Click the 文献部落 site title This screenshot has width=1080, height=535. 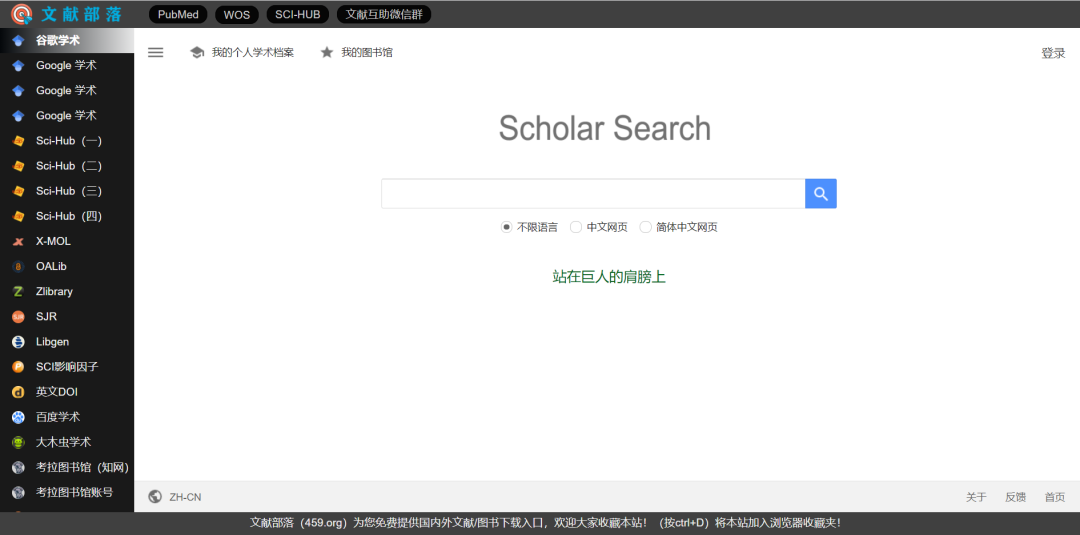point(81,14)
